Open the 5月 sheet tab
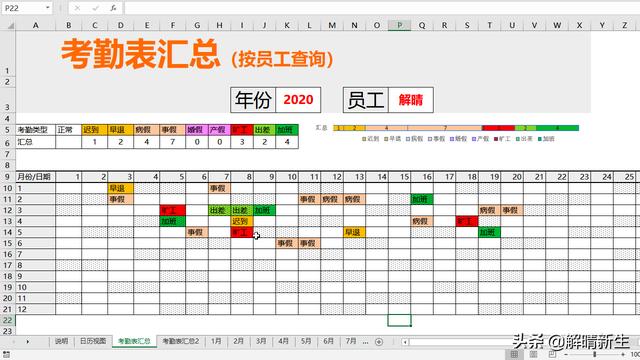The image size is (640, 360). click(306, 341)
